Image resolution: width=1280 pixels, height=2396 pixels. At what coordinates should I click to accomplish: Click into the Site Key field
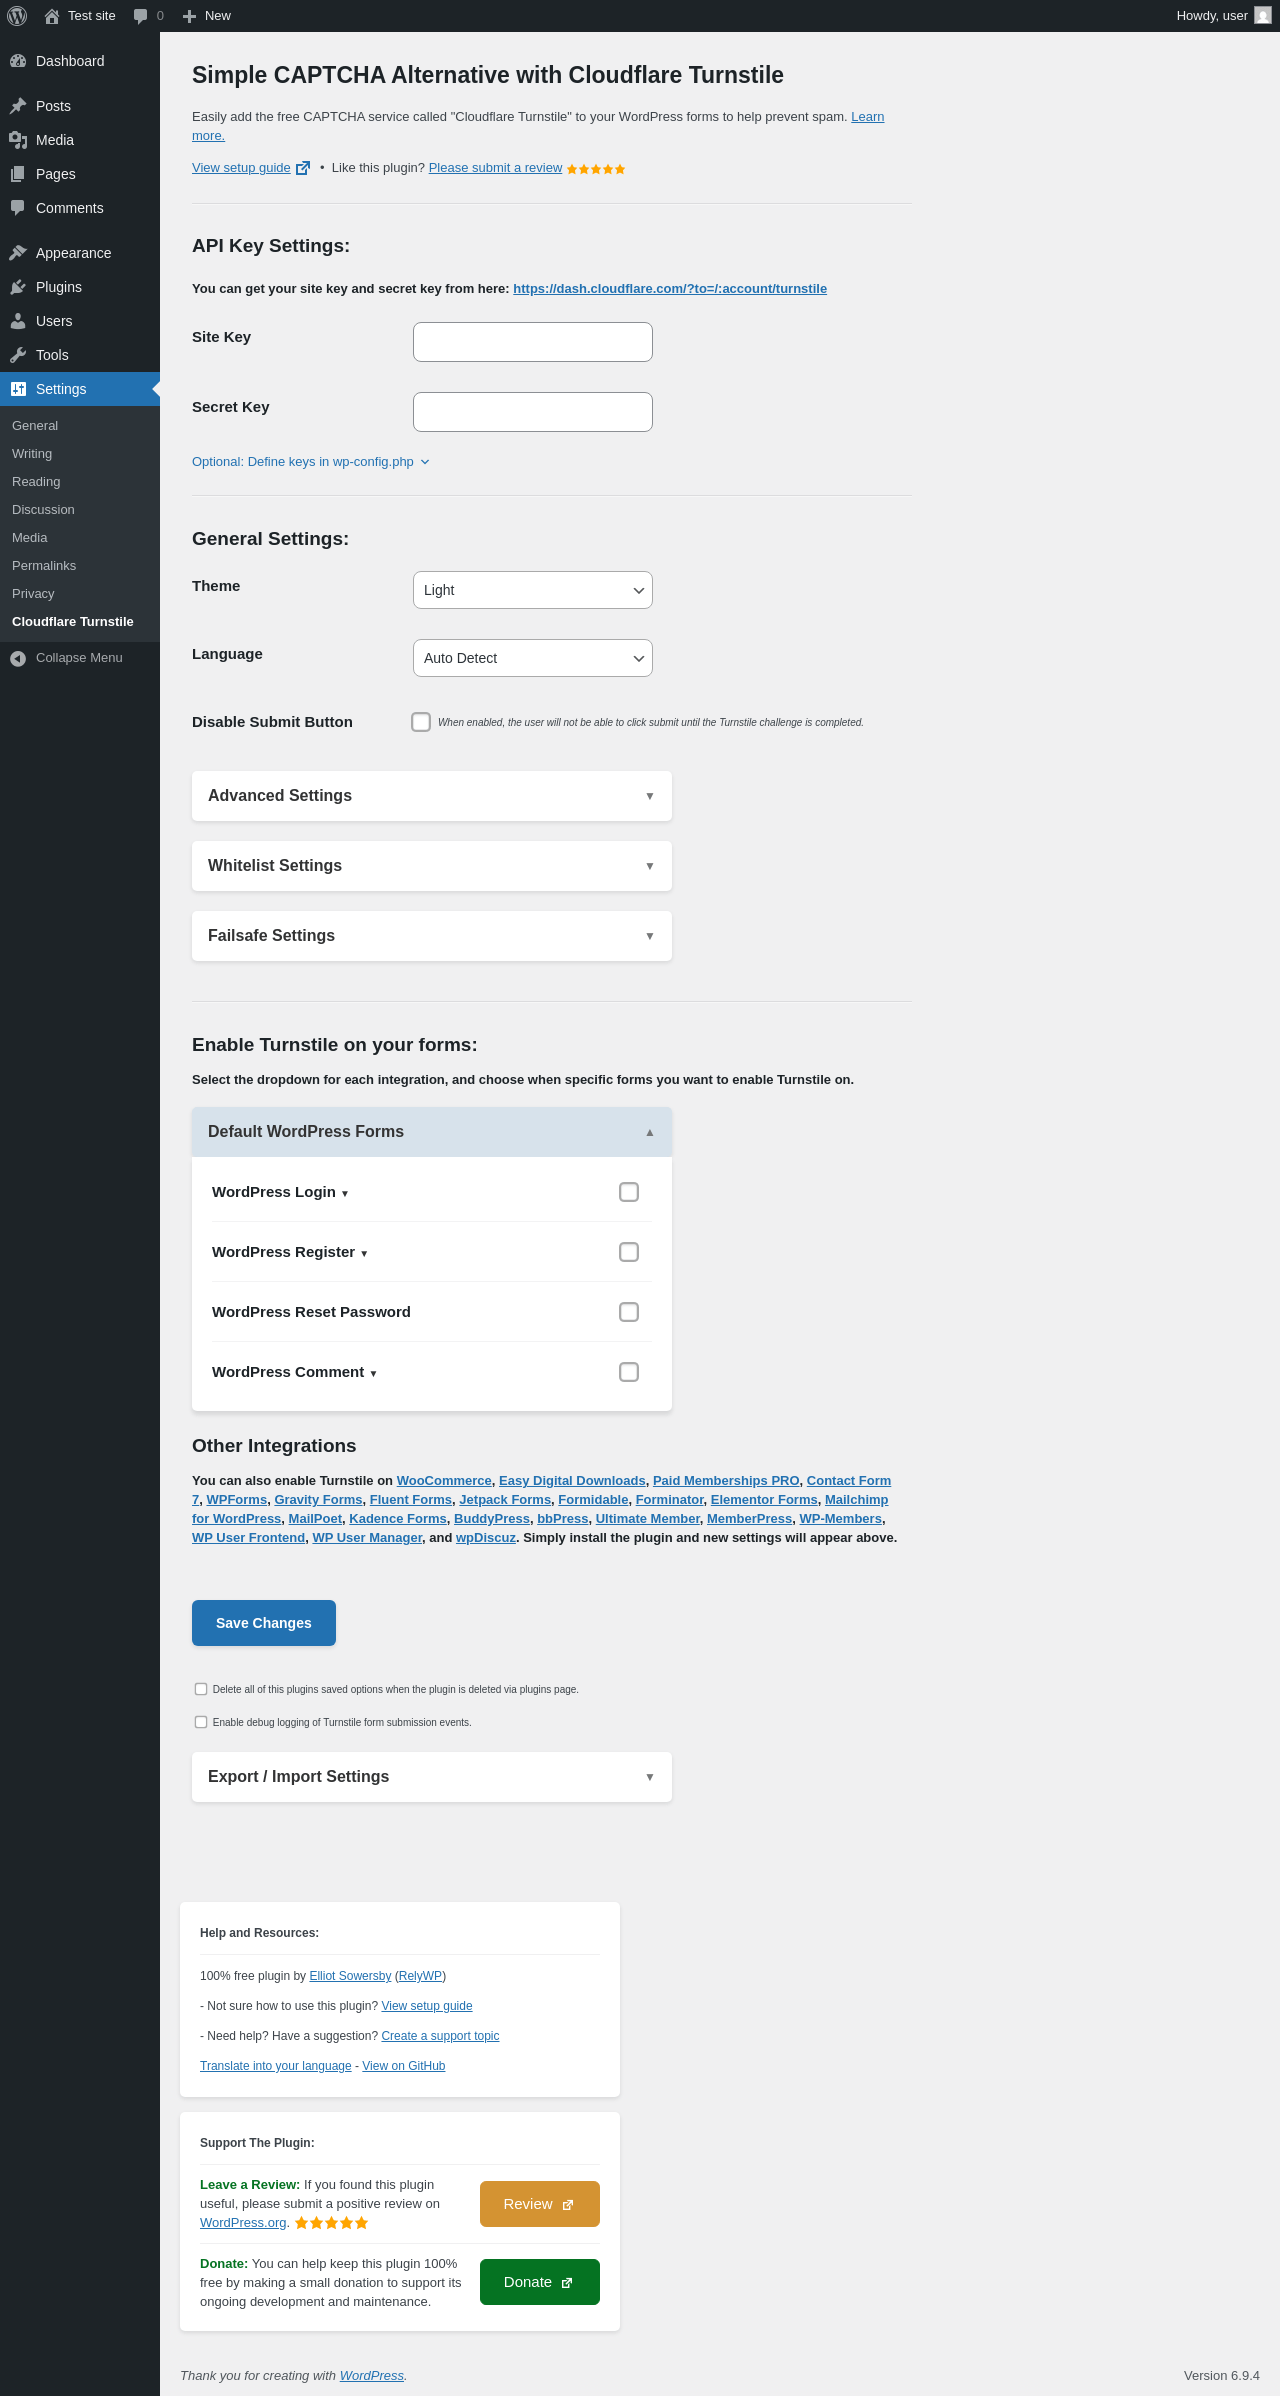click(x=533, y=342)
